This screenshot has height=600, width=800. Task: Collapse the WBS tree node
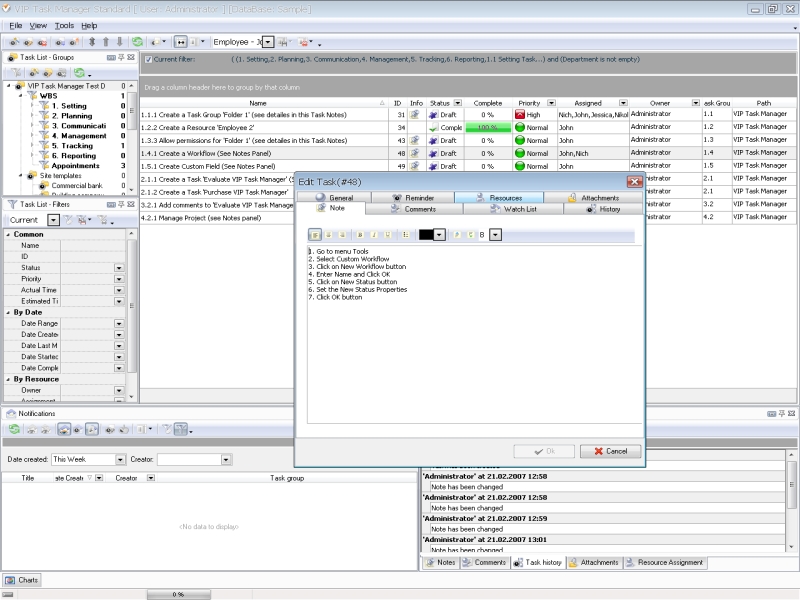pyautogui.click(x=20, y=96)
